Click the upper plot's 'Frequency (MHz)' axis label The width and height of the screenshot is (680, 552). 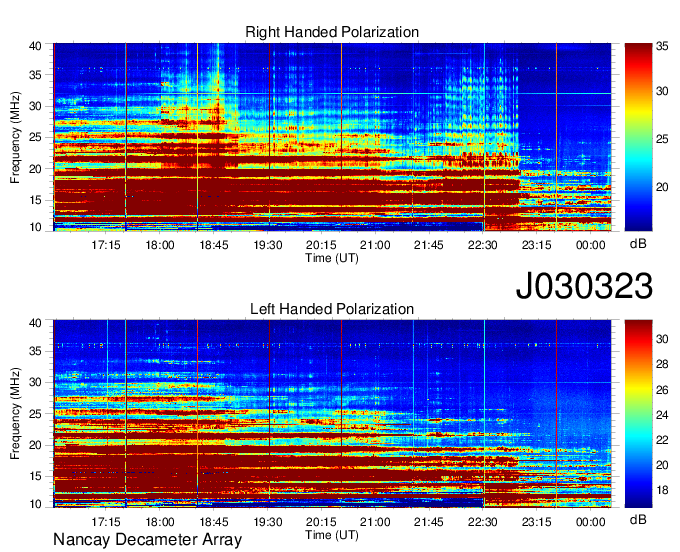pos(15,137)
